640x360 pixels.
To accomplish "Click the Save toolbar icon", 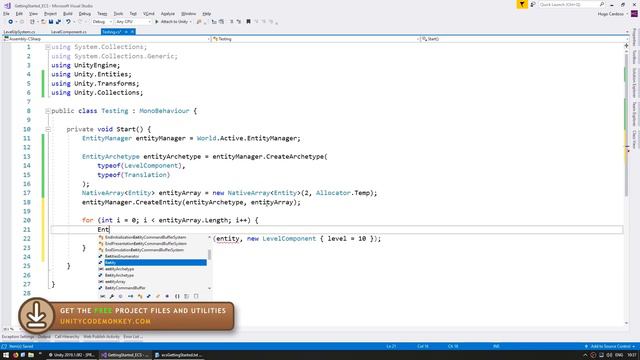I will click(x=51, y=22).
